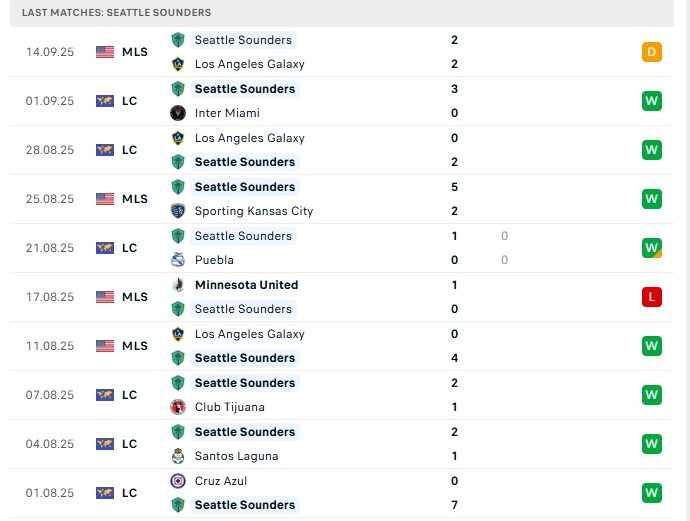This screenshot has height=521, width=690.
Task: Click the LC competition flag on 01.09.25
Action: click(x=105, y=101)
